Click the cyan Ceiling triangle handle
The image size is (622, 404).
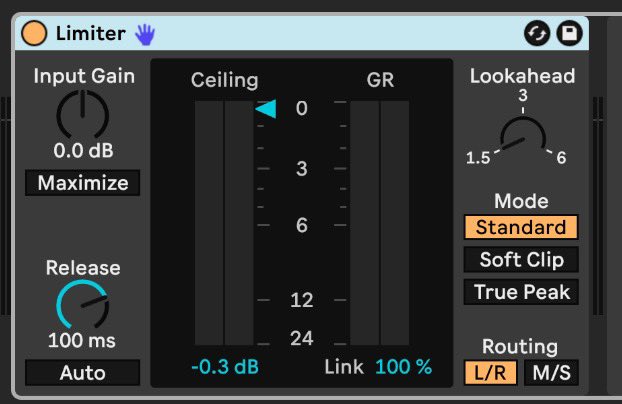click(266, 109)
